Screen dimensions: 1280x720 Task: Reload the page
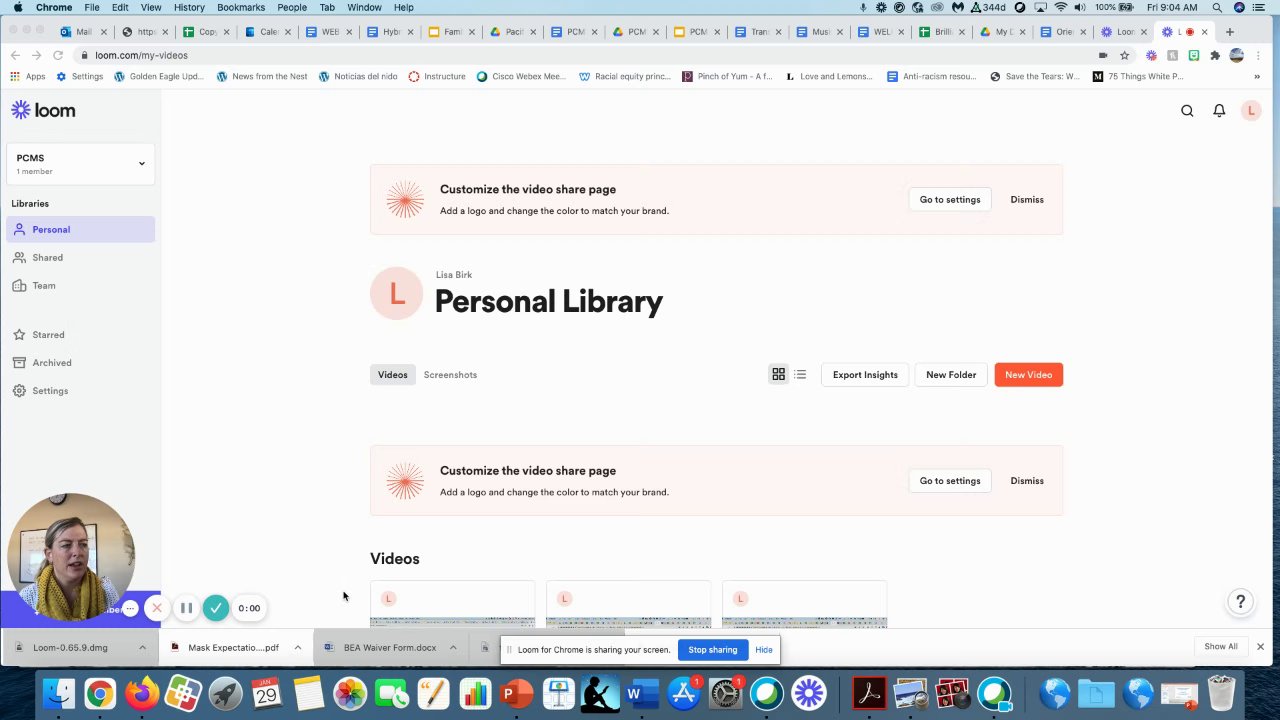click(x=58, y=55)
